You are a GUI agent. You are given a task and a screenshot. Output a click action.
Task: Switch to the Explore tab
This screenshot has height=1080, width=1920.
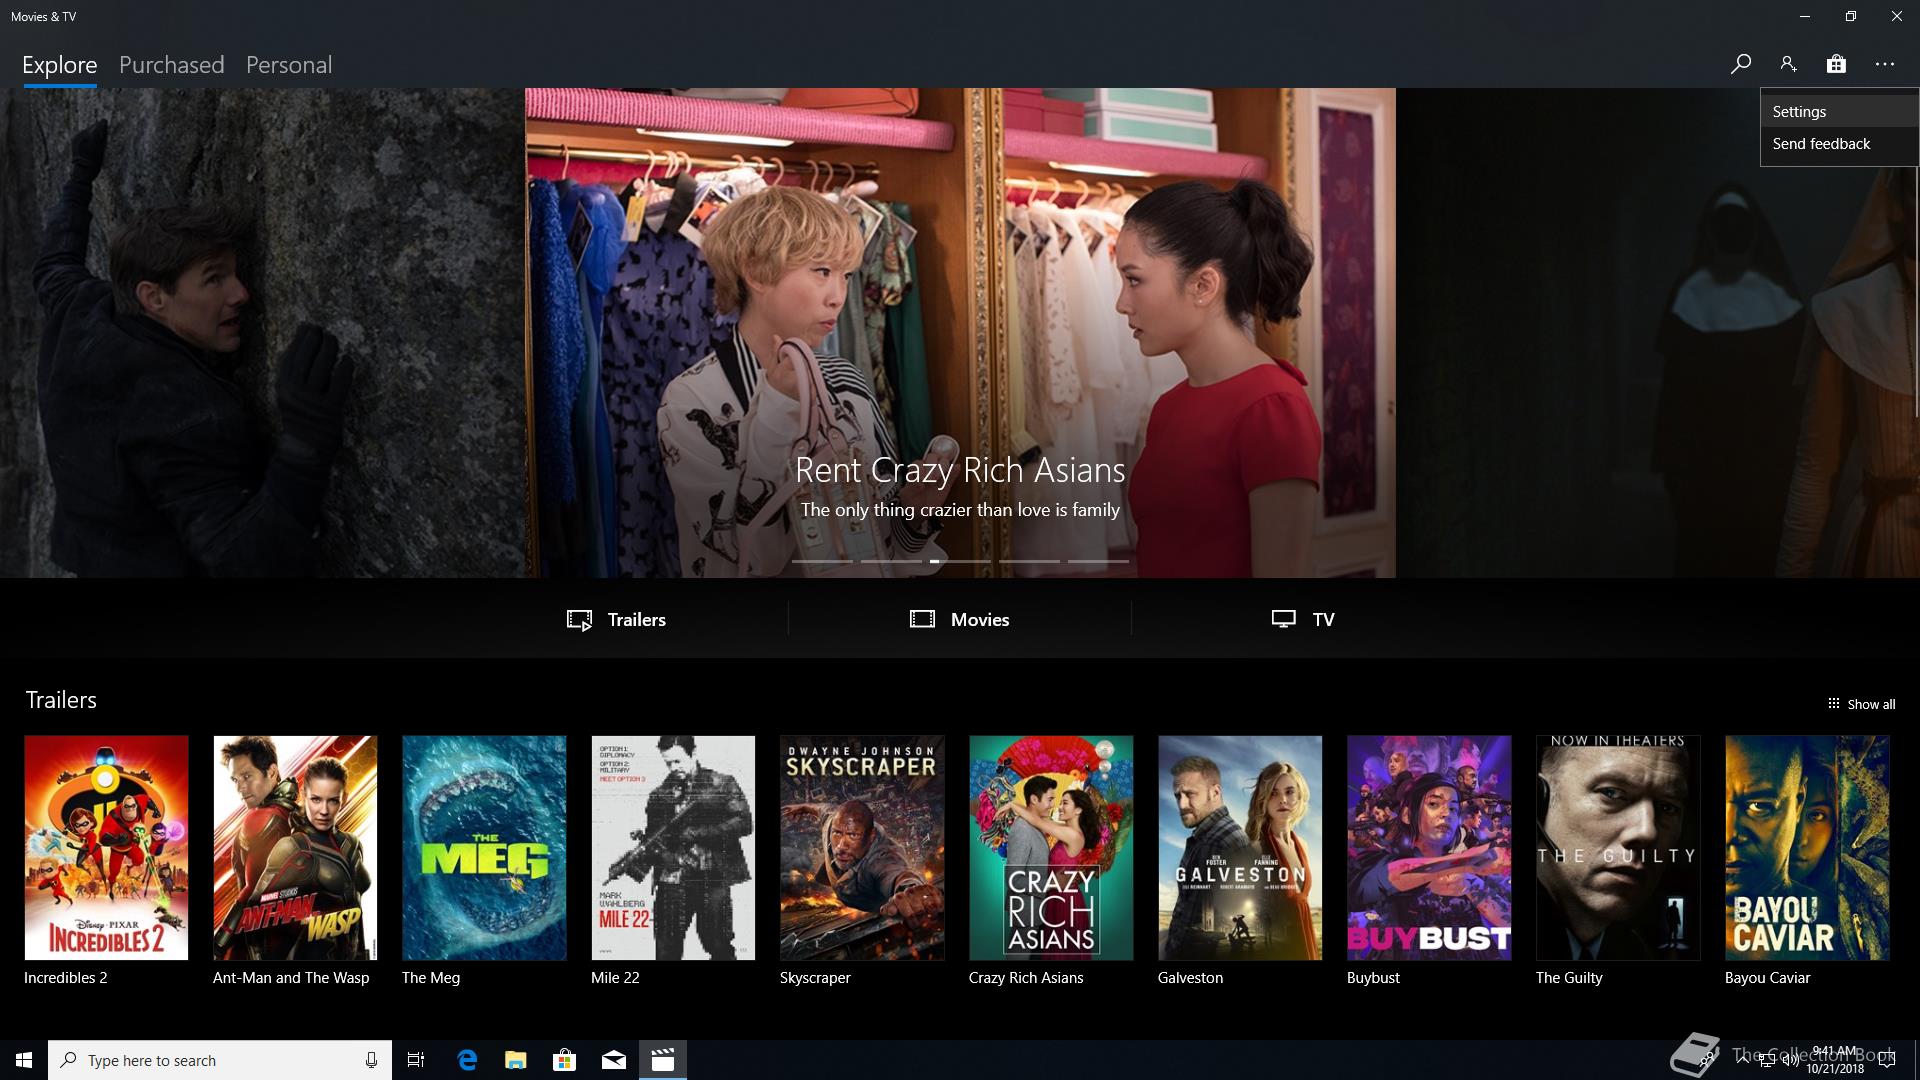point(60,65)
